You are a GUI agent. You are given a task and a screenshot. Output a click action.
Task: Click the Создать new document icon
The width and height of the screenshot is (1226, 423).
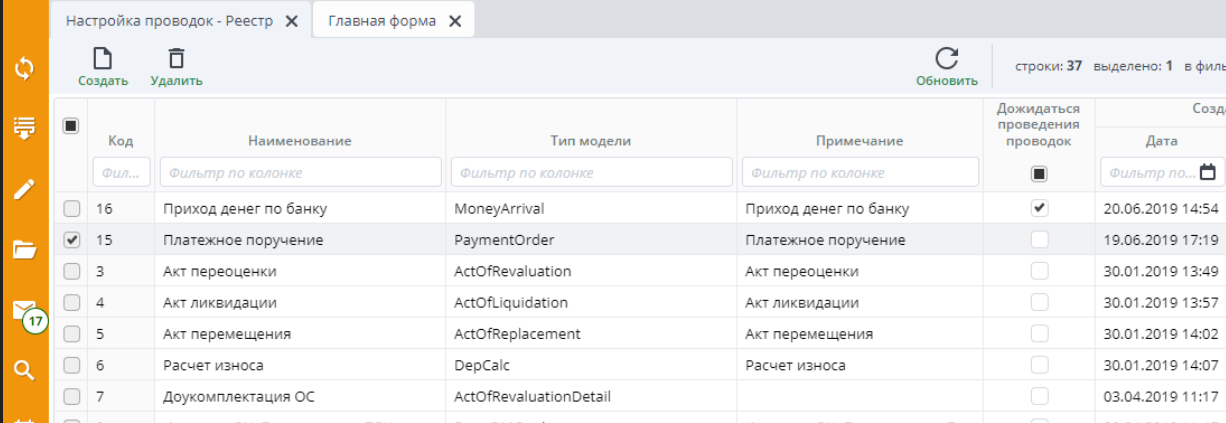102,60
